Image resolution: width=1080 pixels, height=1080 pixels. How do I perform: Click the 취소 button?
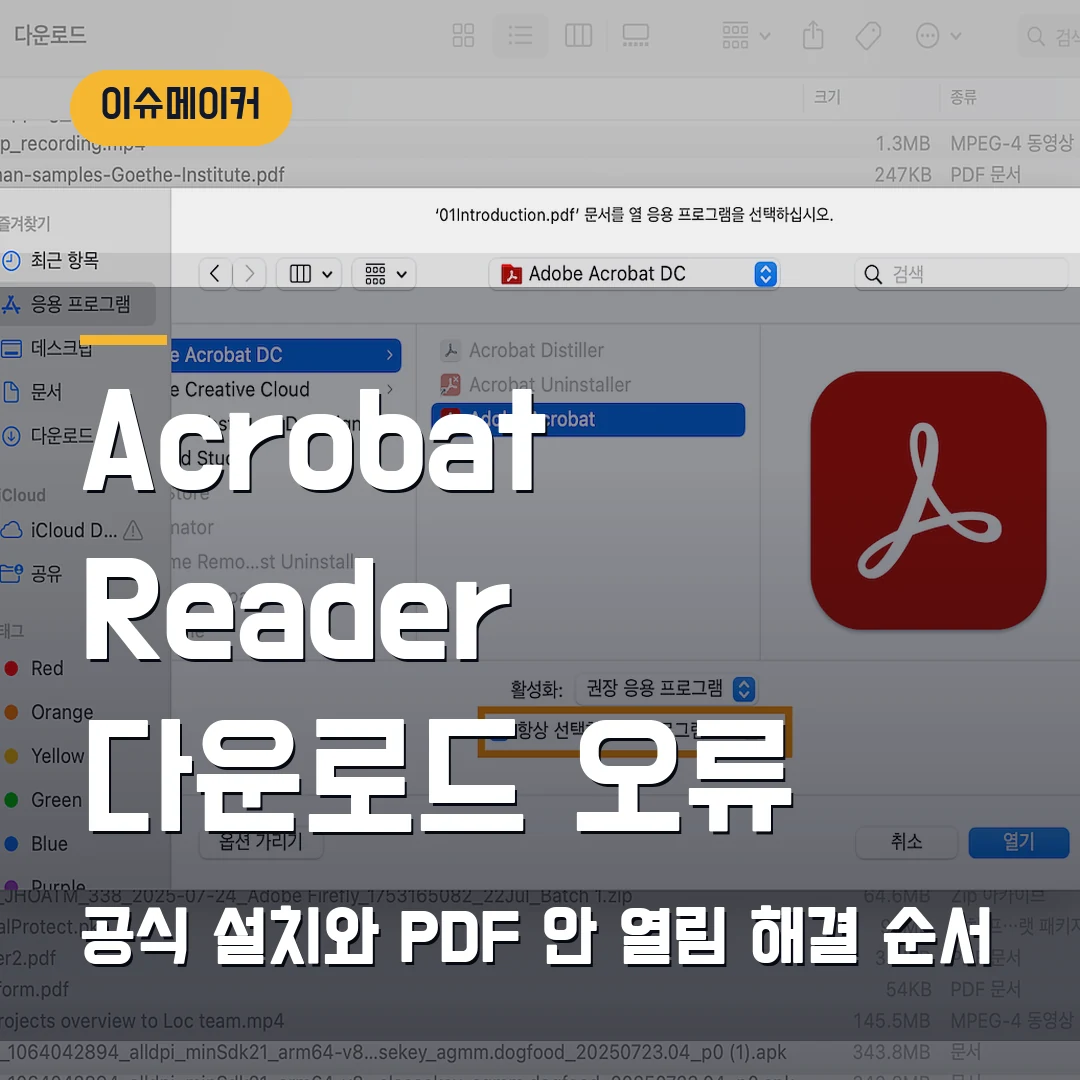point(906,842)
